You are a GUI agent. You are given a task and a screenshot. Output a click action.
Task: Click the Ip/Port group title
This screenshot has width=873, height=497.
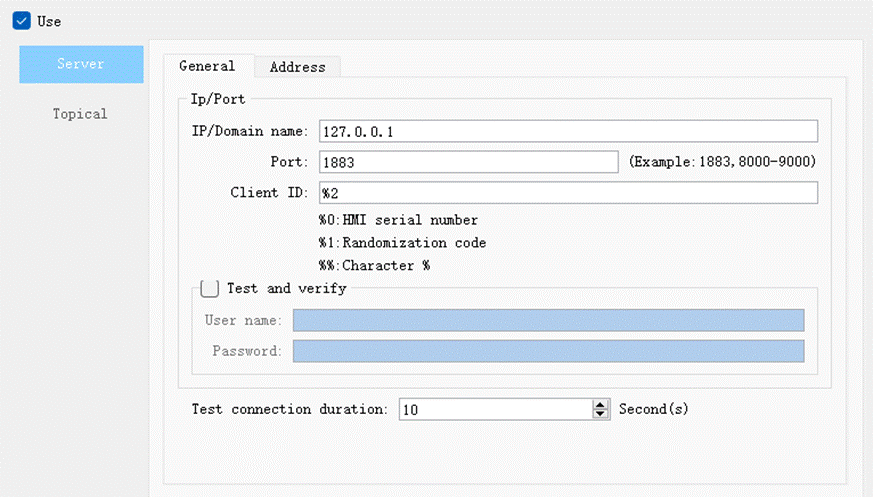pos(217,99)
